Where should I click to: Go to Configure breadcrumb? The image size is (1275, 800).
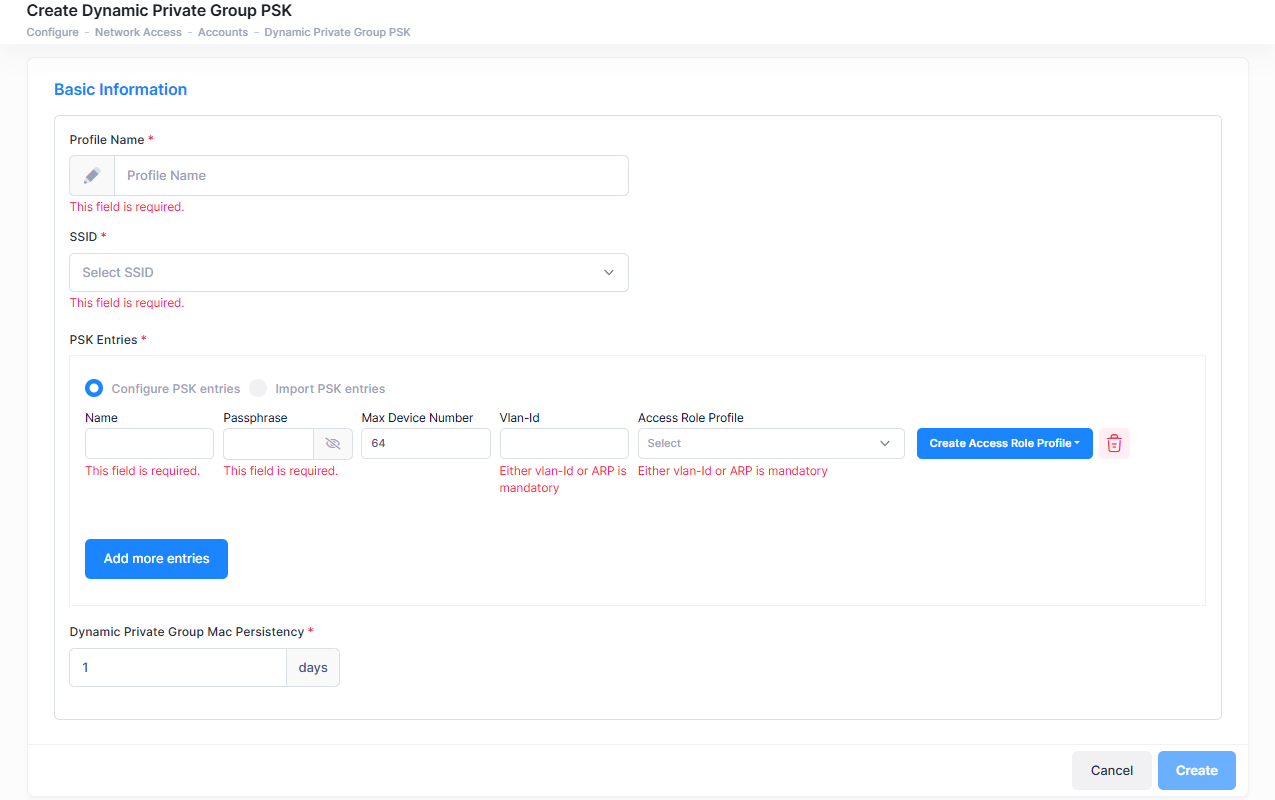coord(52,33)
